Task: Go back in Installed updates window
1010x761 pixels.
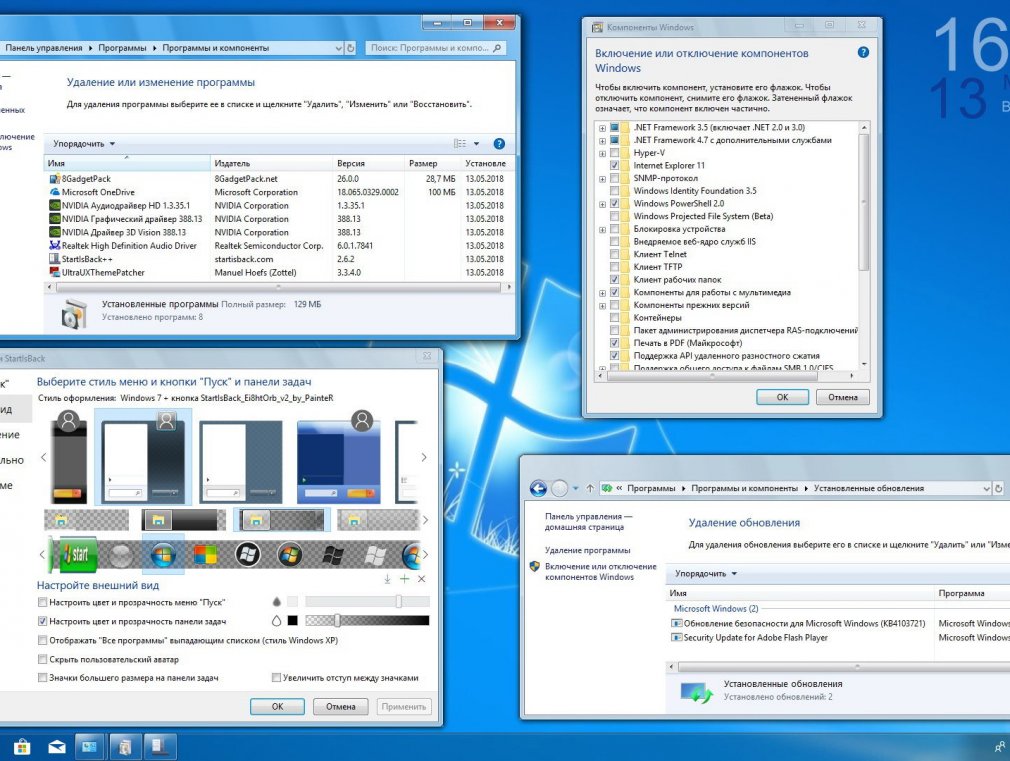Action: [538, 488]
